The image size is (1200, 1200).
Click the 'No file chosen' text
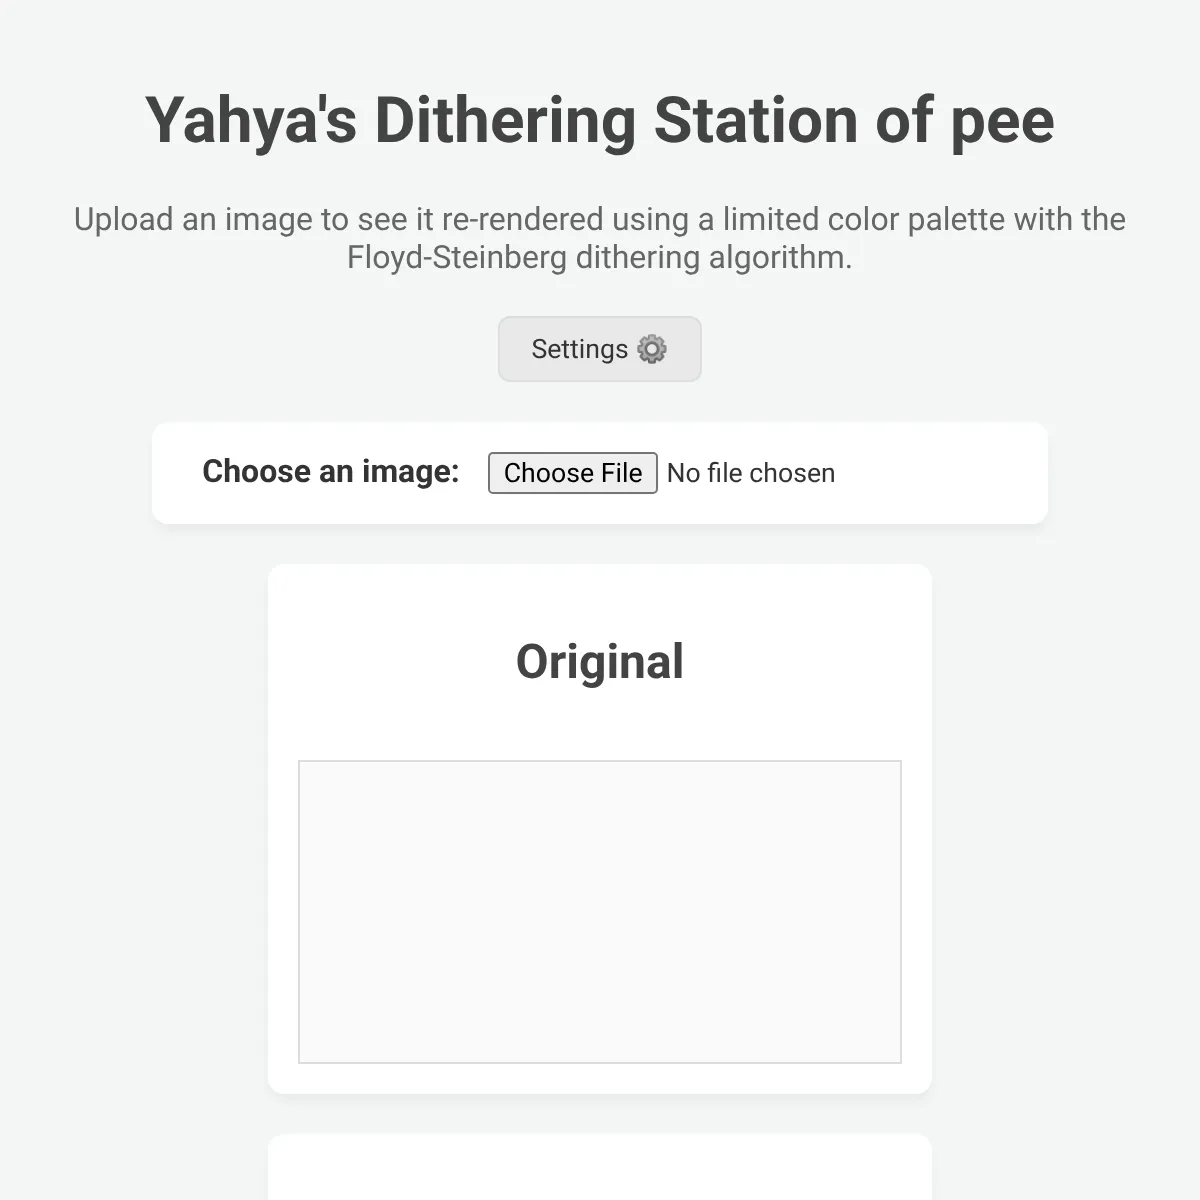click(751, 473)
